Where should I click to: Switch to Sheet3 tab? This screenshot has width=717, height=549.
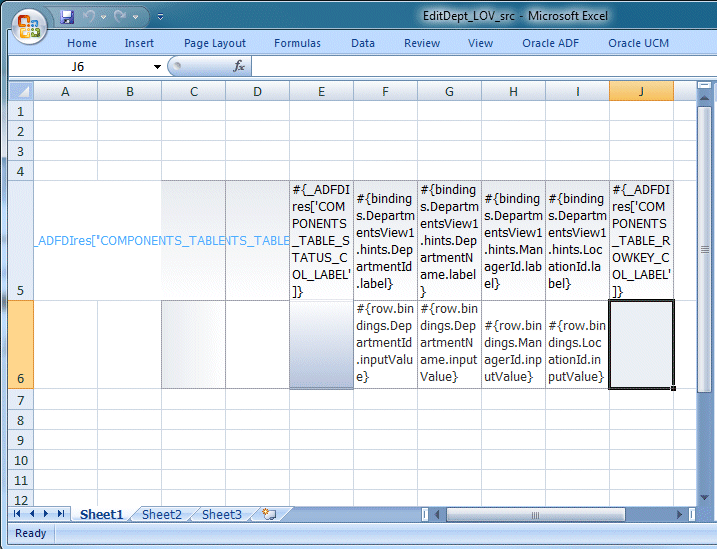tap(222, 514)
